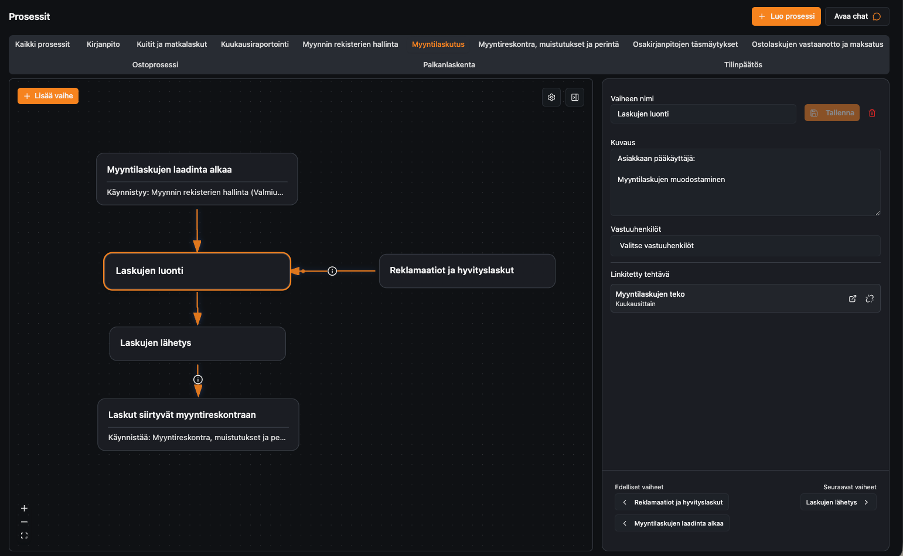Viewport: 904px width, 556px height.
Task: Click into the Vaiheen nimi input field
Action: pos(704,113)
